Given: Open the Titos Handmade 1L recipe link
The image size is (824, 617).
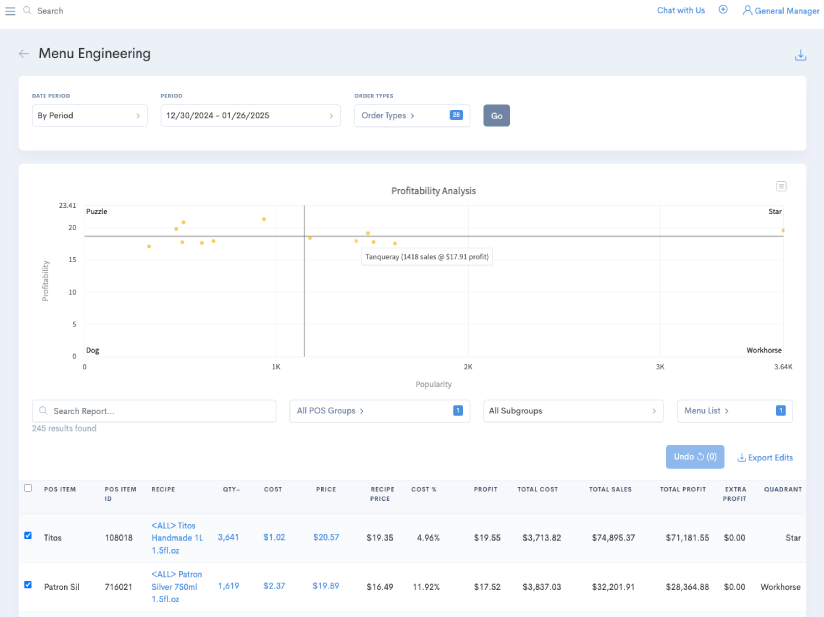Looking at the screenshot, I should [177, 538].
